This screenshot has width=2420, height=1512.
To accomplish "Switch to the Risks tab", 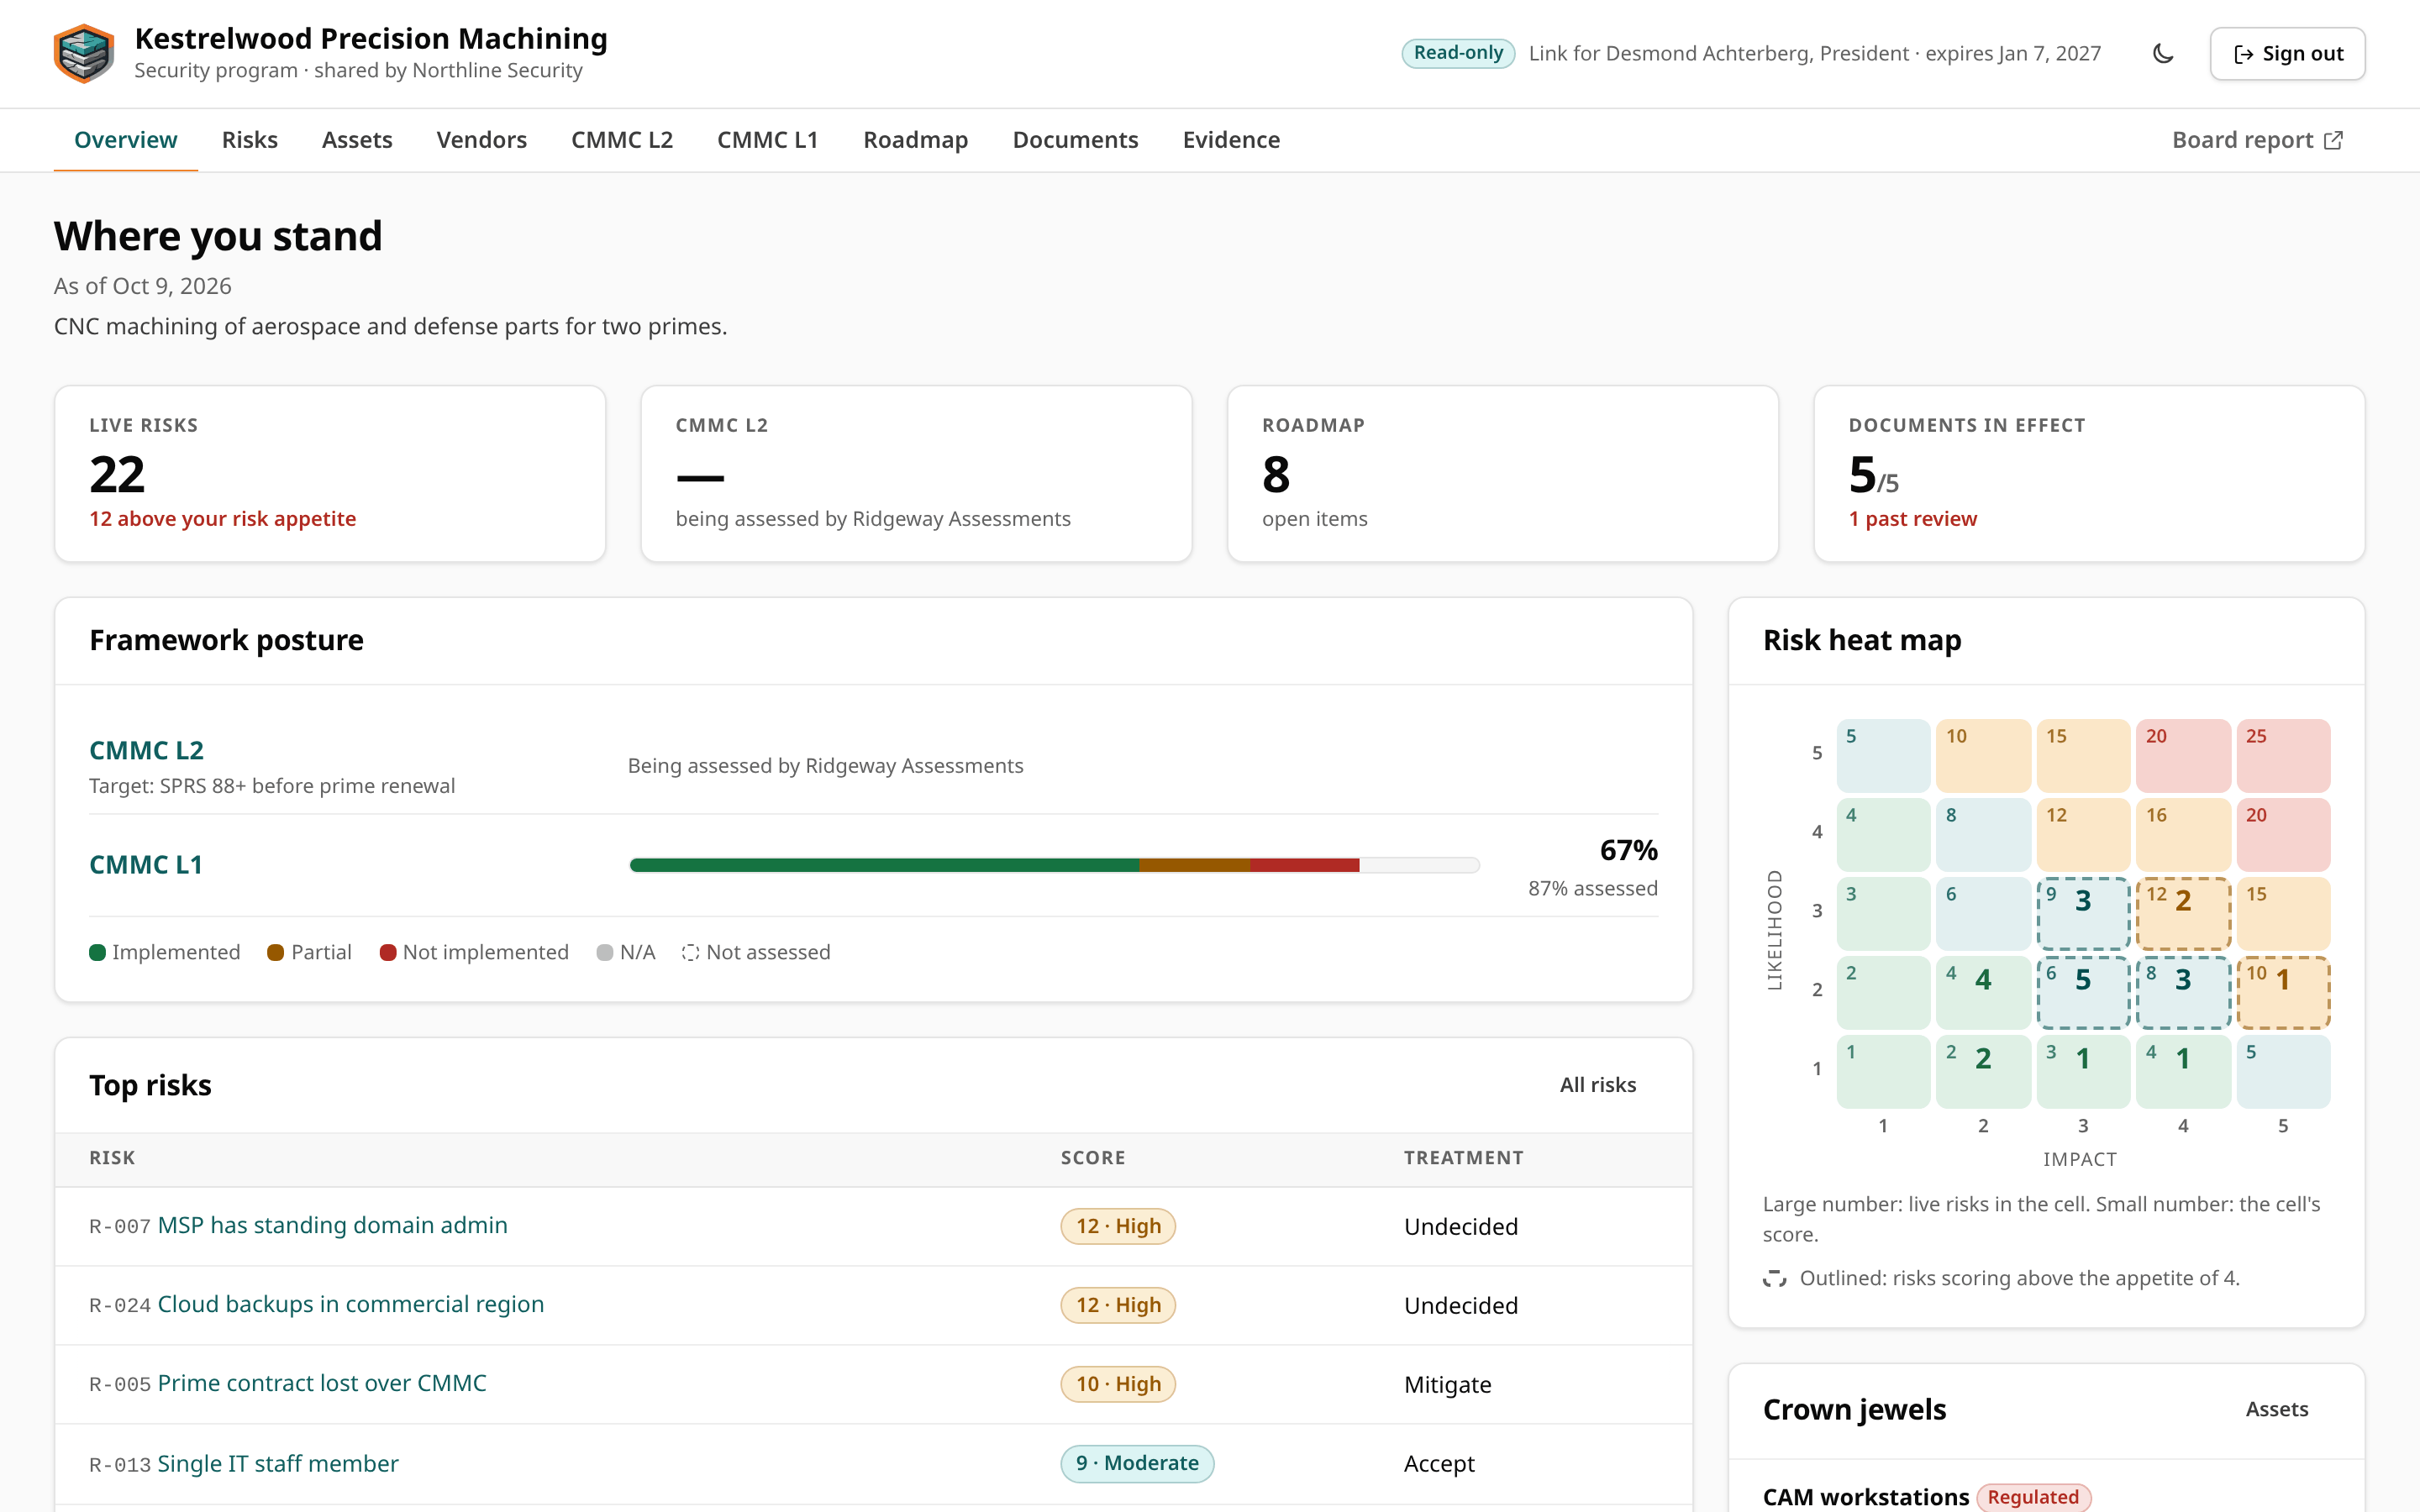I will 249,140.
